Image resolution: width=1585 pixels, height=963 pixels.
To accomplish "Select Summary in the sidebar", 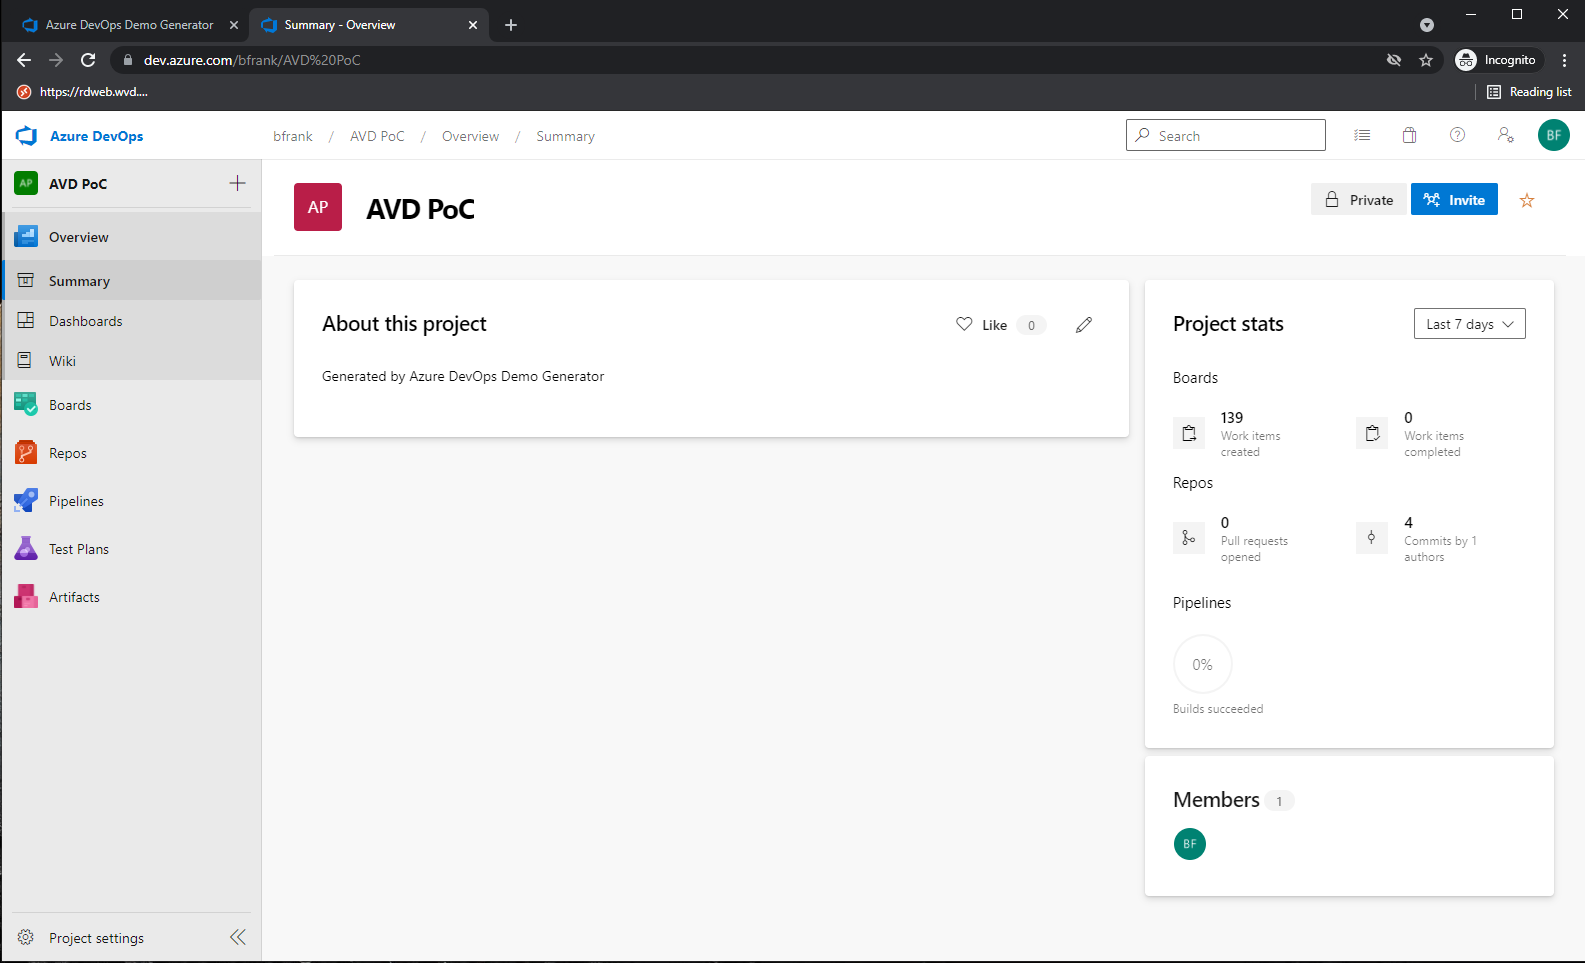I will [131, 281].
